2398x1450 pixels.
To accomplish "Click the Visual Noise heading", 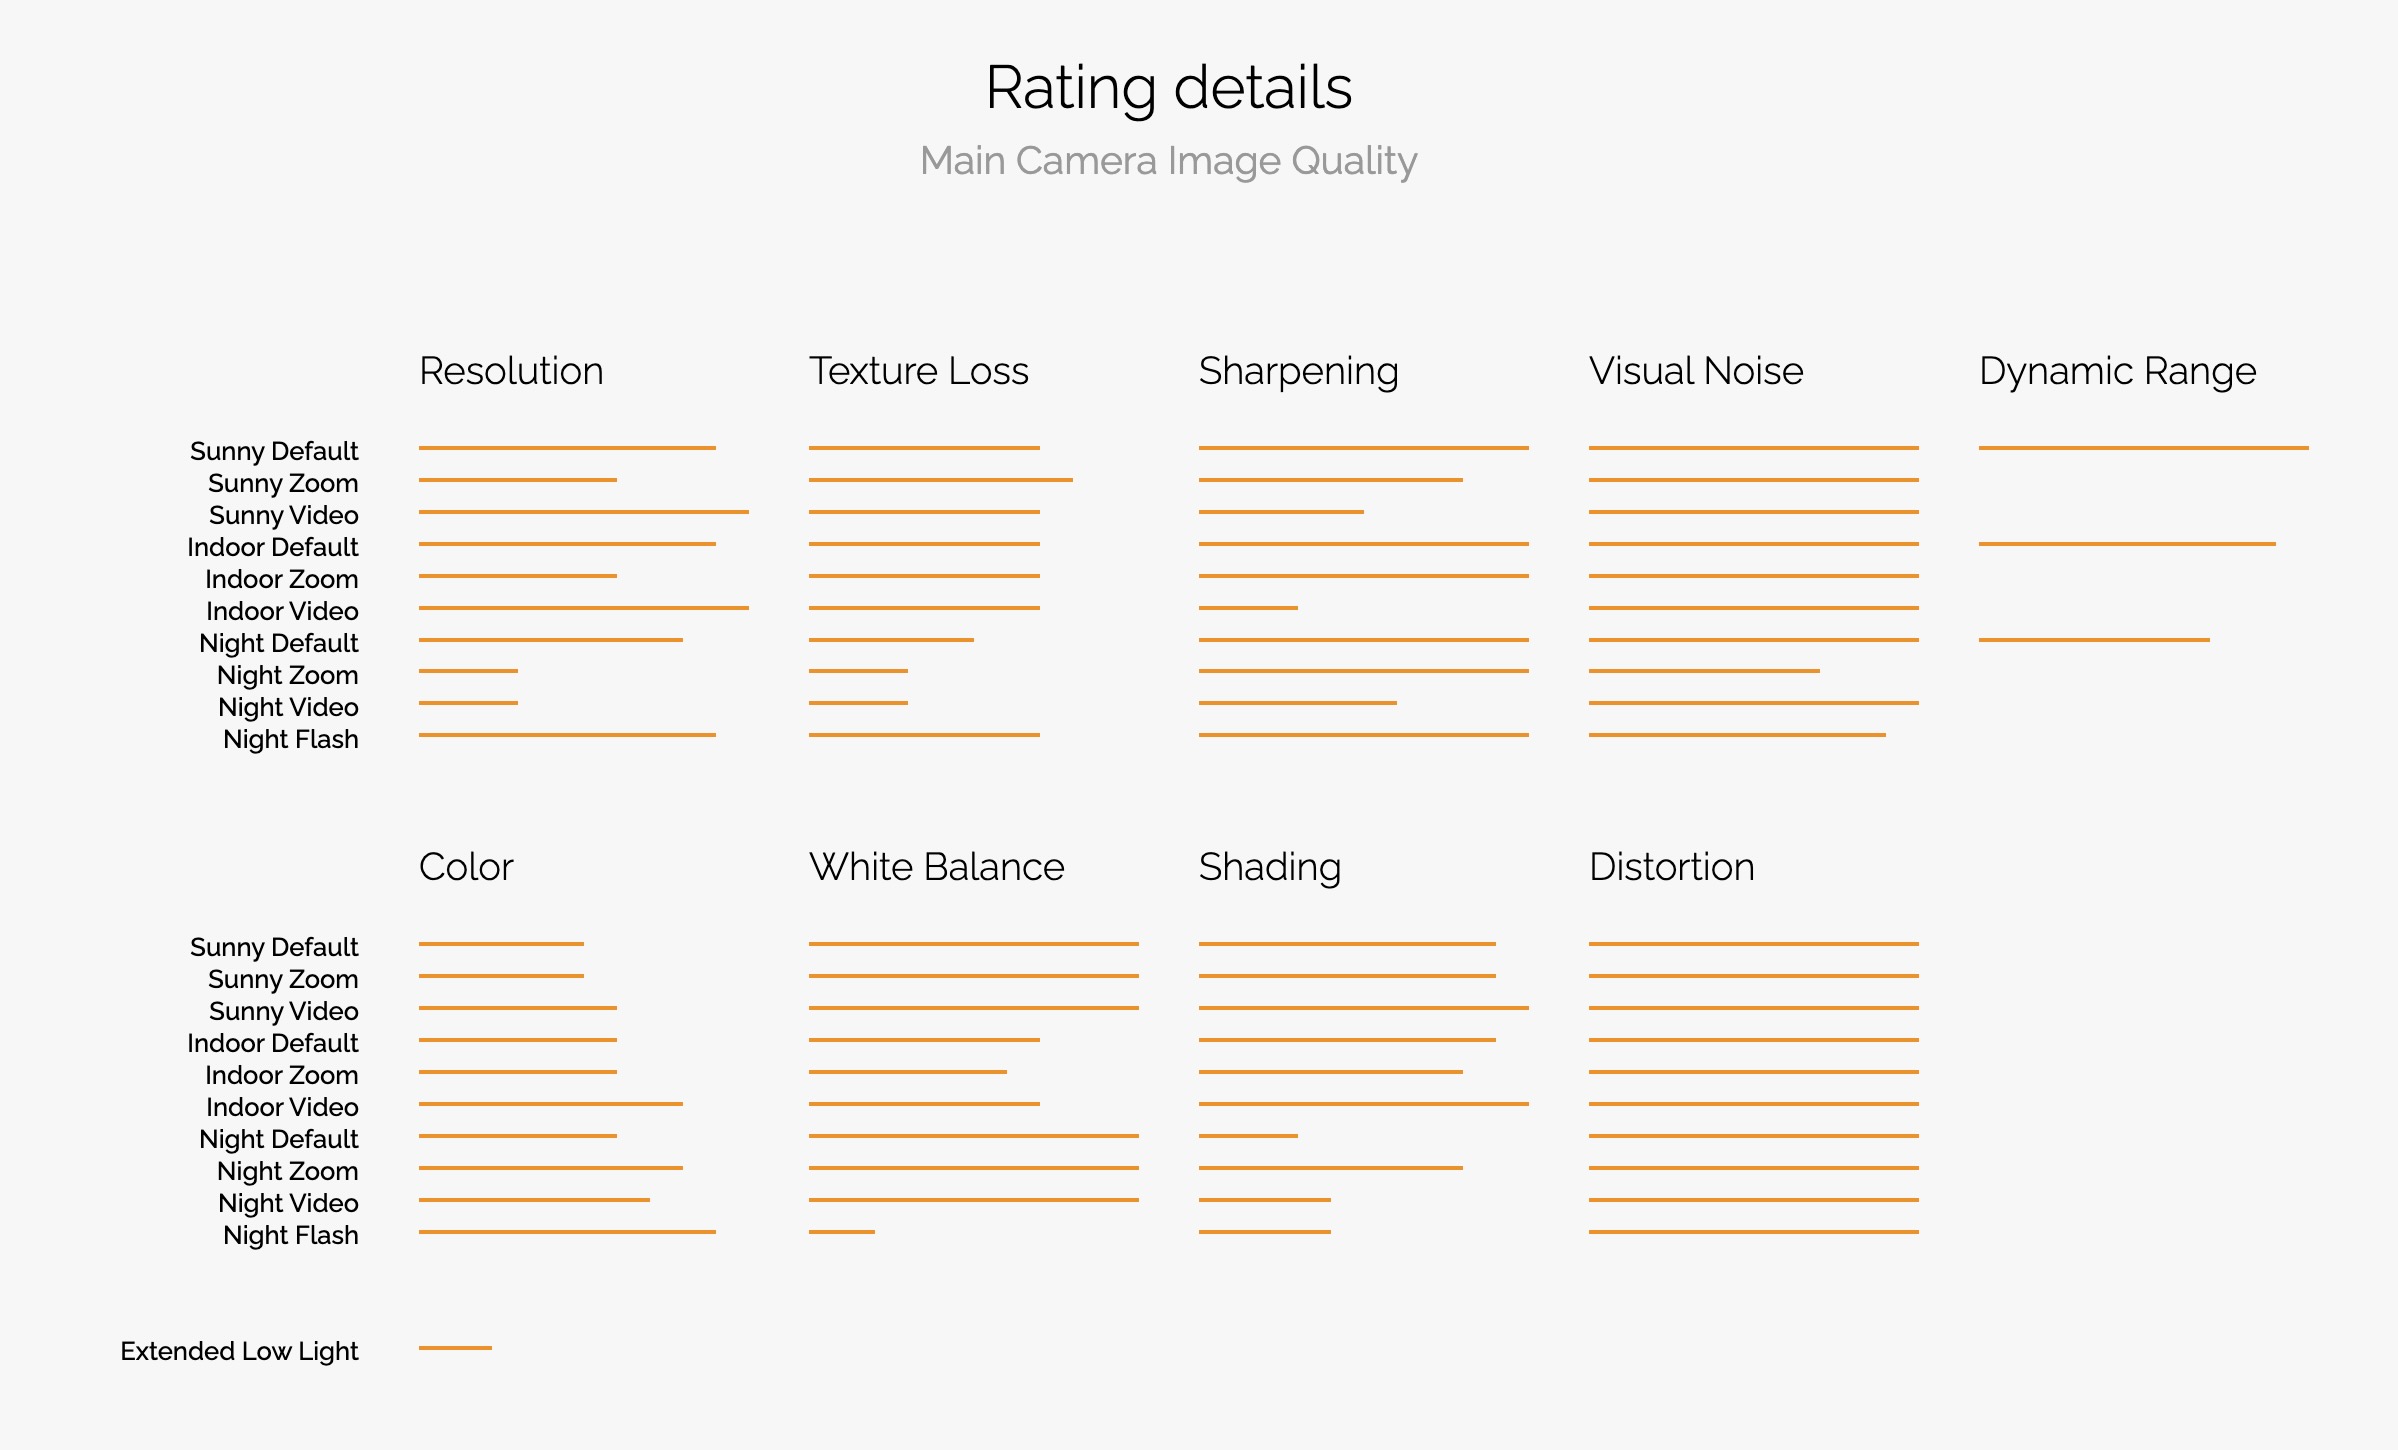I will [1696, 371].
